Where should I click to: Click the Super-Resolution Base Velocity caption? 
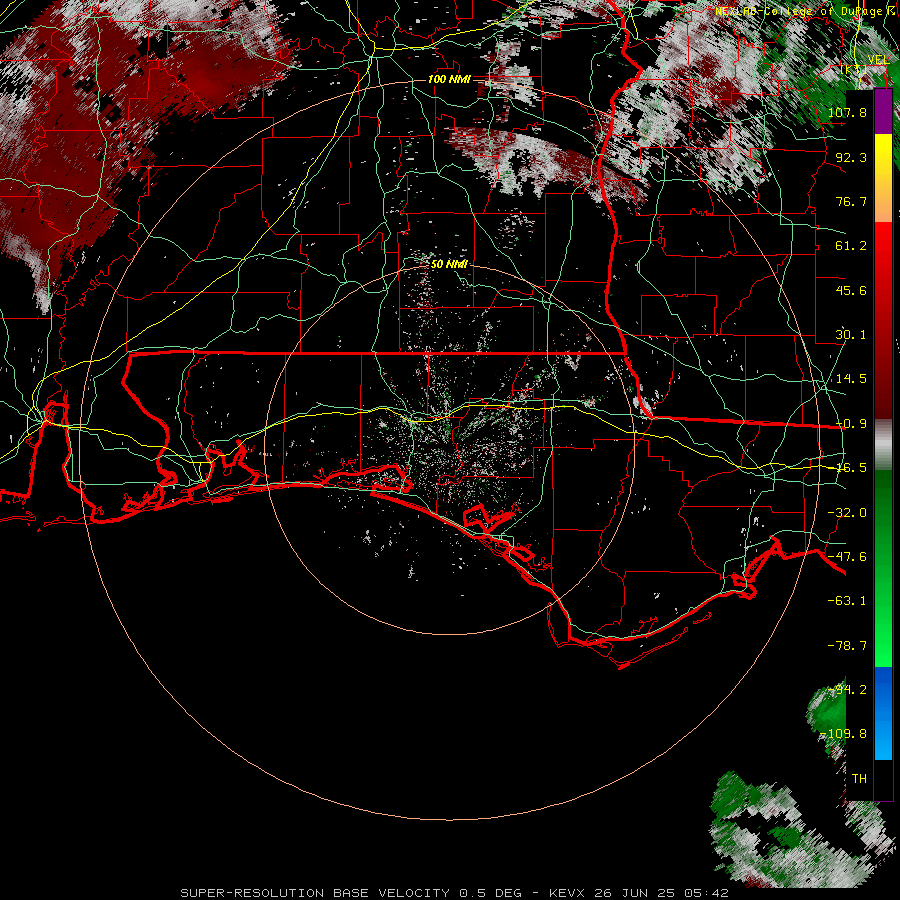pos(454,893)
